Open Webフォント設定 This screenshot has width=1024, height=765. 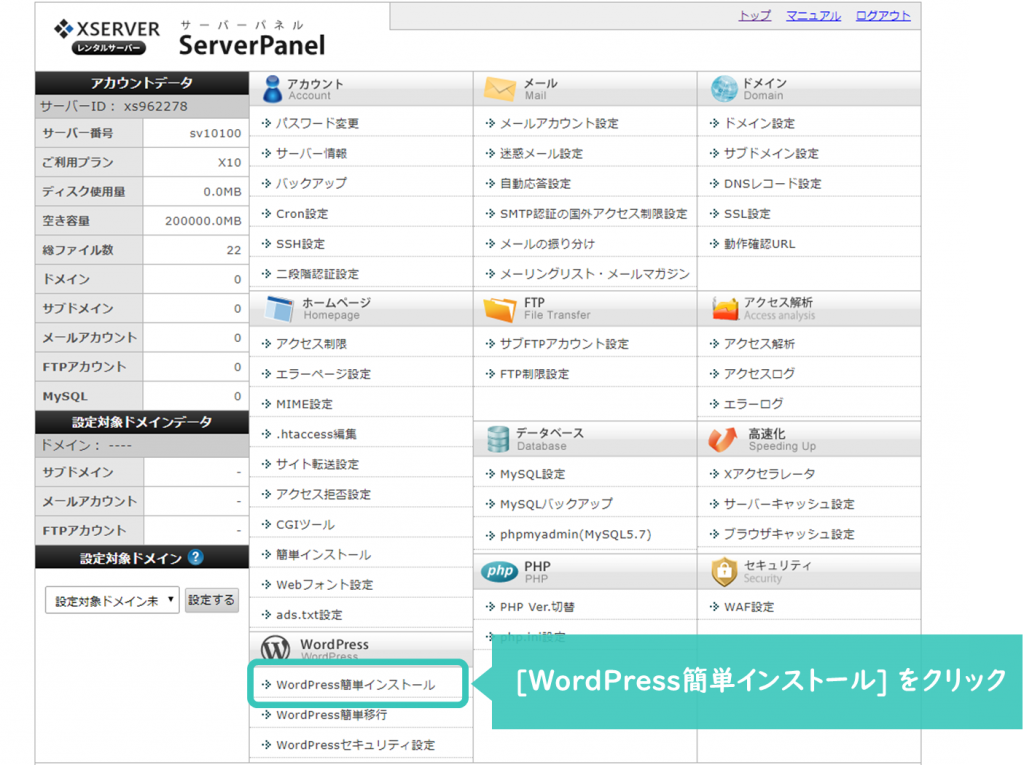point(324,585)
